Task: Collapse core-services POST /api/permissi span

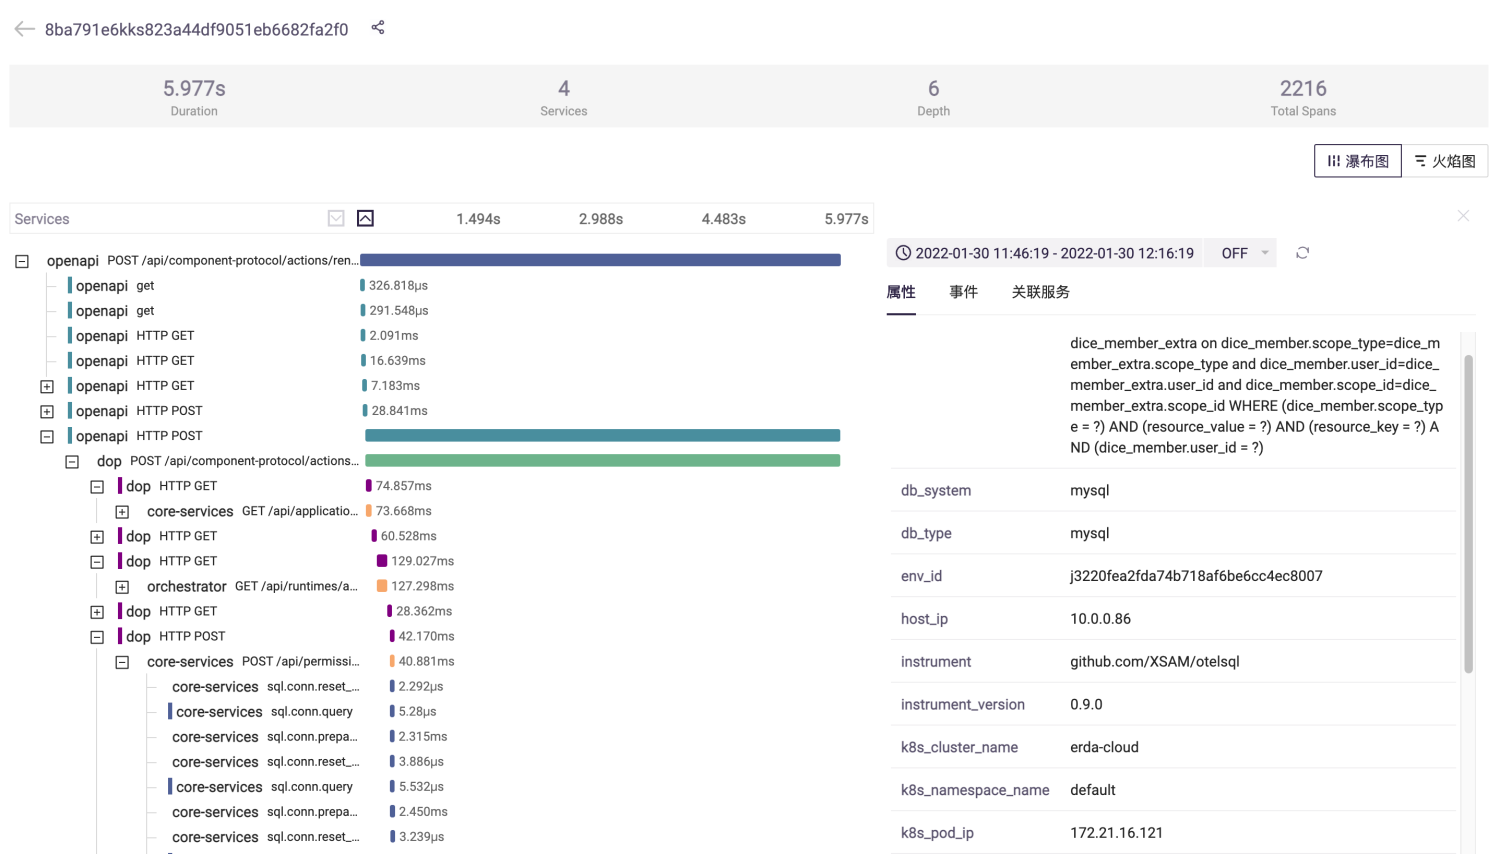Action: click(x=122, y=661)
